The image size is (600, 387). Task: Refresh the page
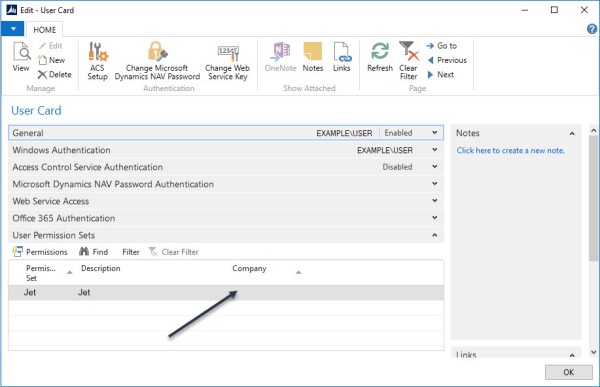click(380, 57)
